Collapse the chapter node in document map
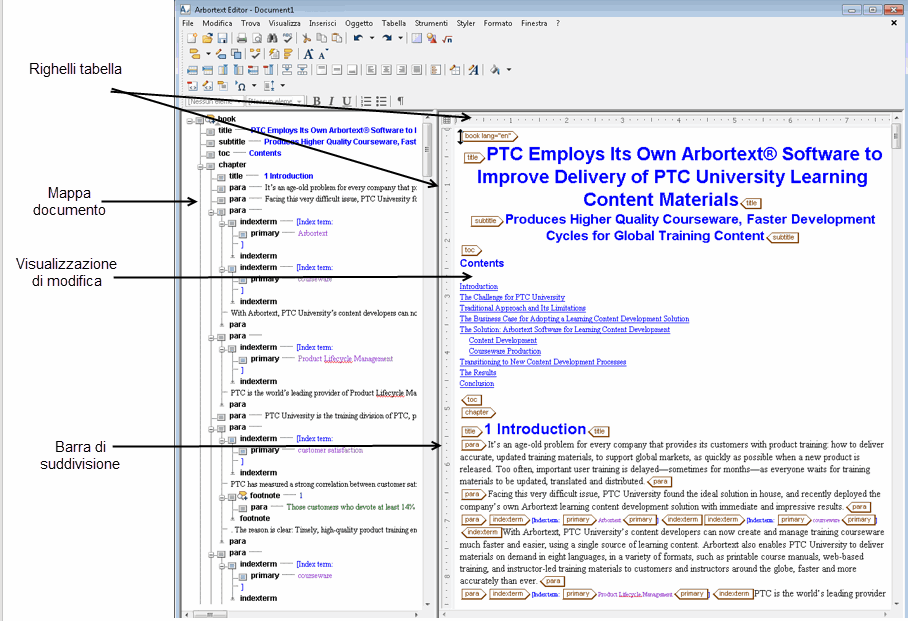 (x=200, y=165)
